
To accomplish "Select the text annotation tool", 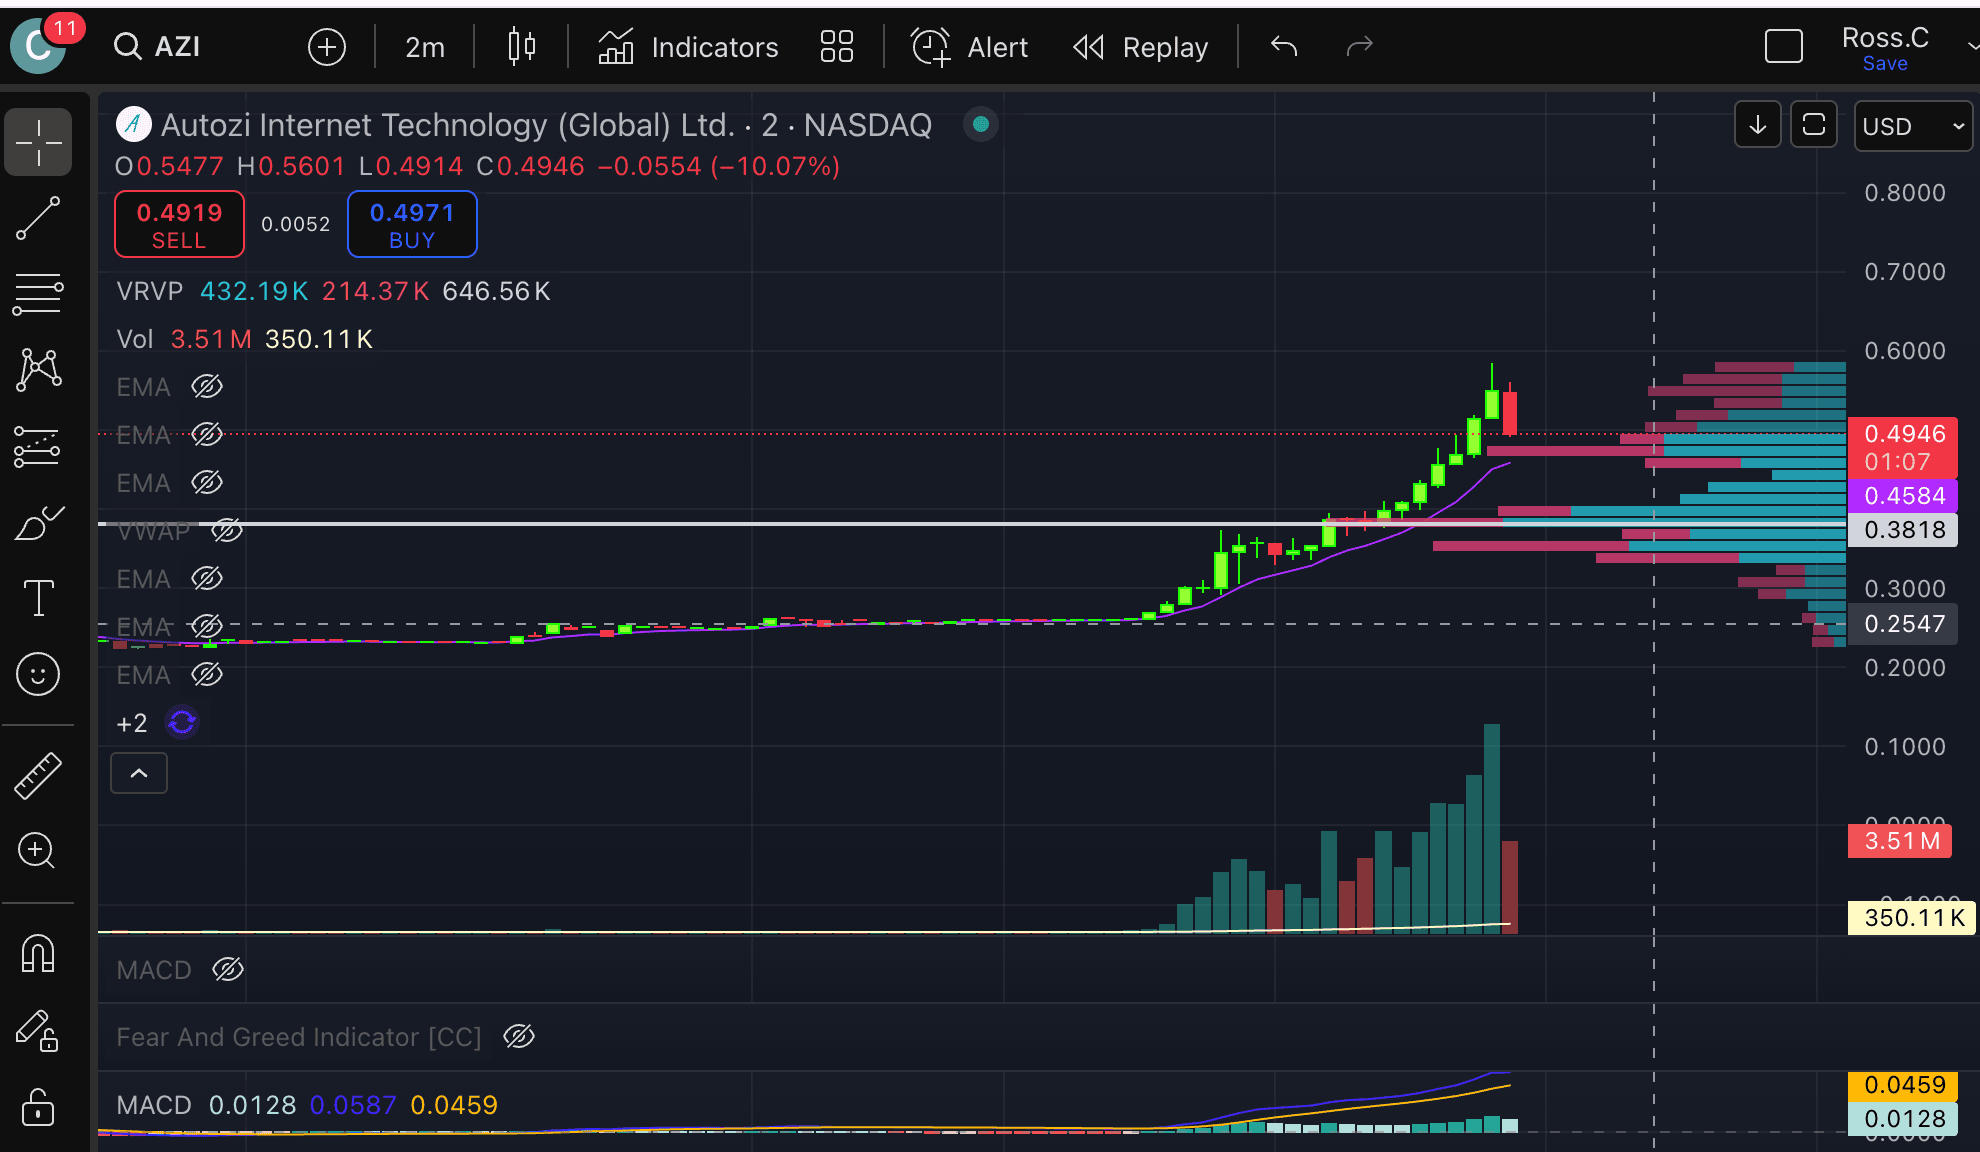I will click(x=38, y=598).
